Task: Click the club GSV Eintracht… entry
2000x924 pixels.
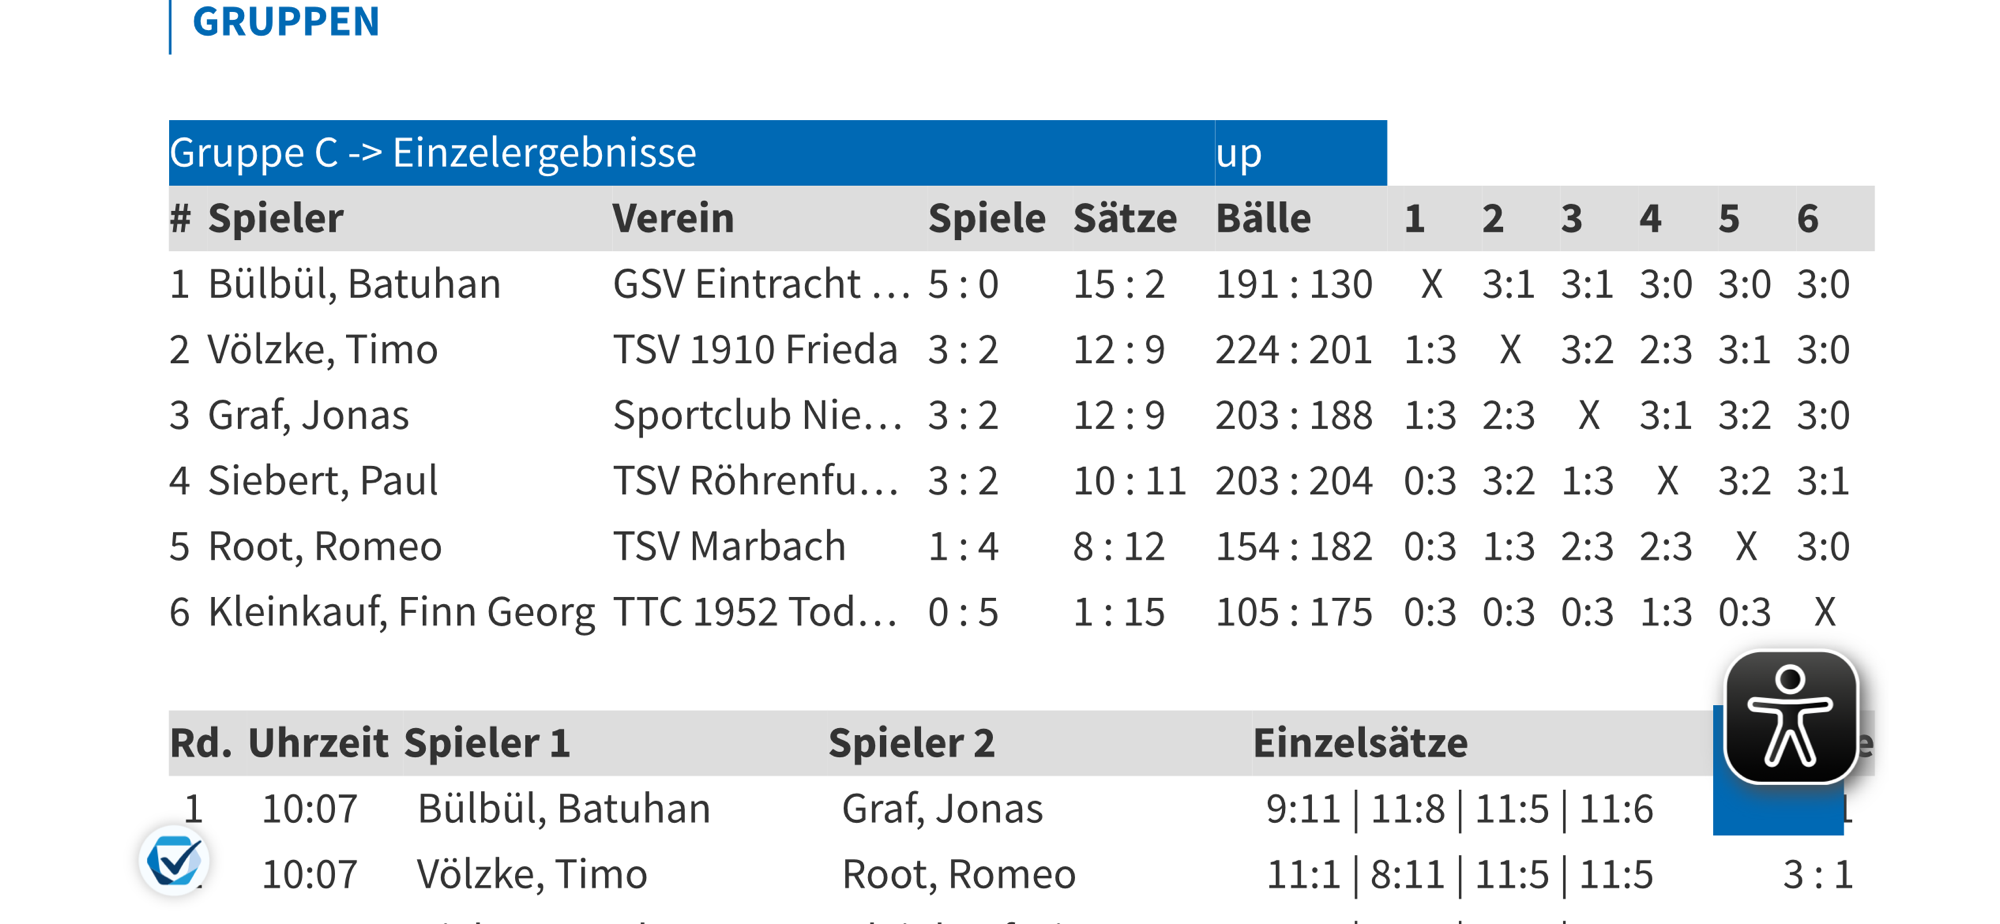Action: coord(761,284)
